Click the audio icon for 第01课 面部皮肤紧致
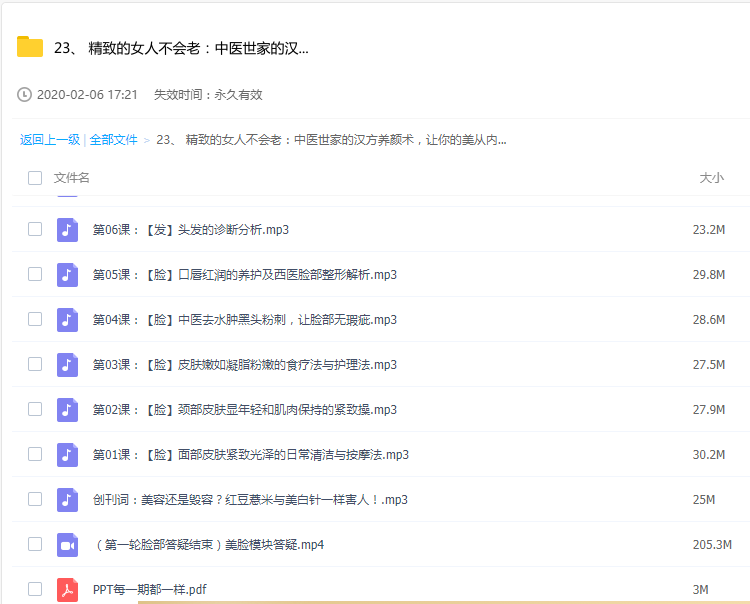 (x=67, y=455)
